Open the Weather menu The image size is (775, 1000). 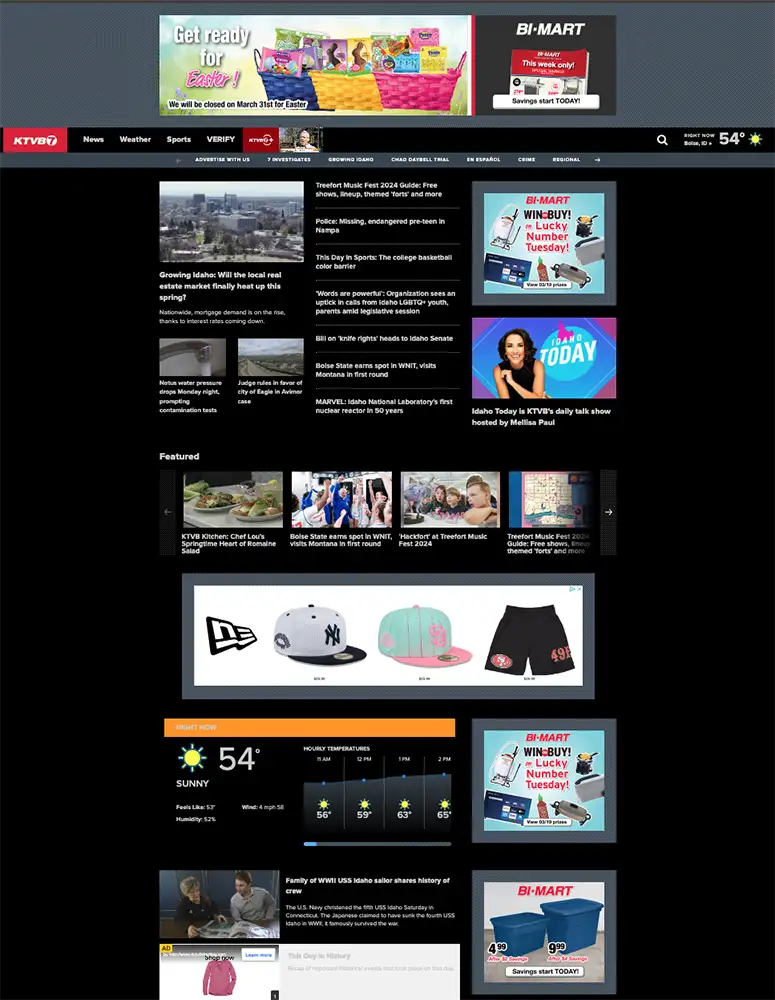click(135, 139)
